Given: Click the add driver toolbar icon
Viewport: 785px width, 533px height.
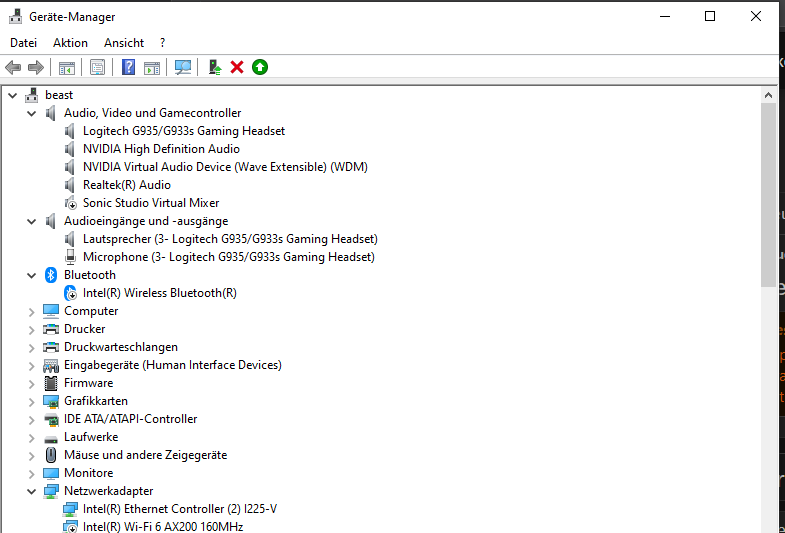Looking at the screenshot, I should [x=215, y=67].
